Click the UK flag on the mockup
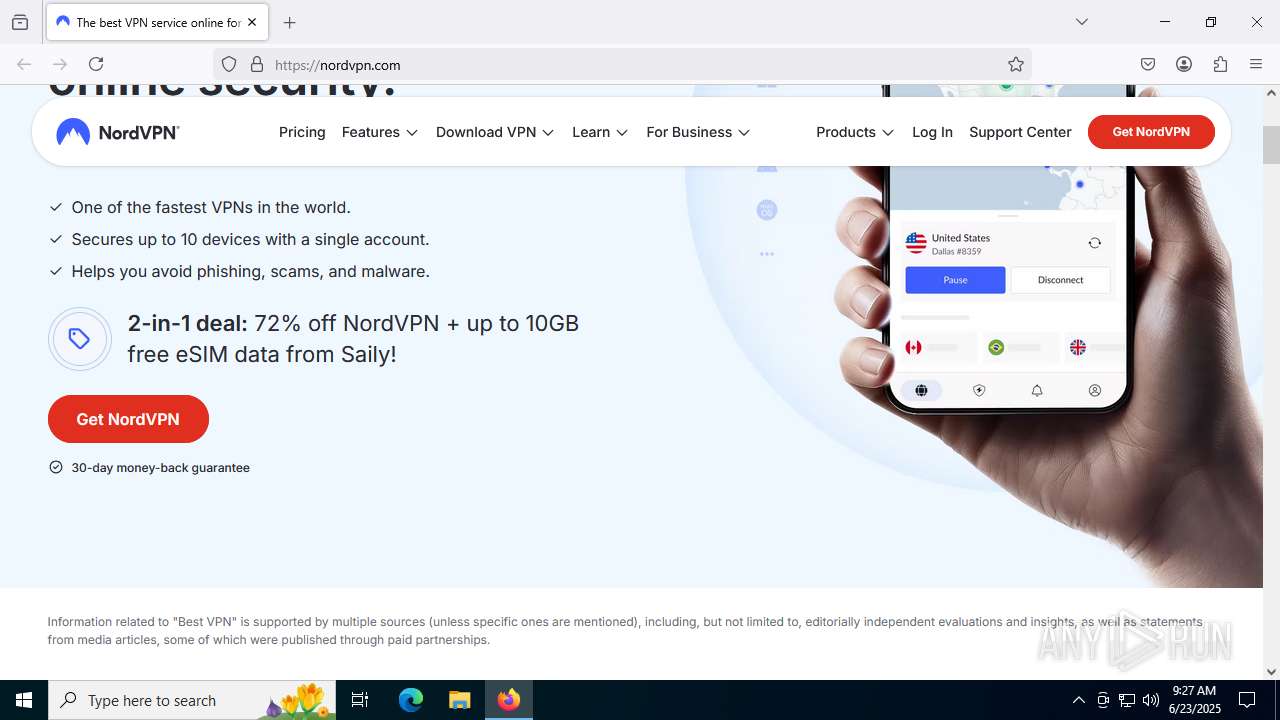 [1078, 347]
